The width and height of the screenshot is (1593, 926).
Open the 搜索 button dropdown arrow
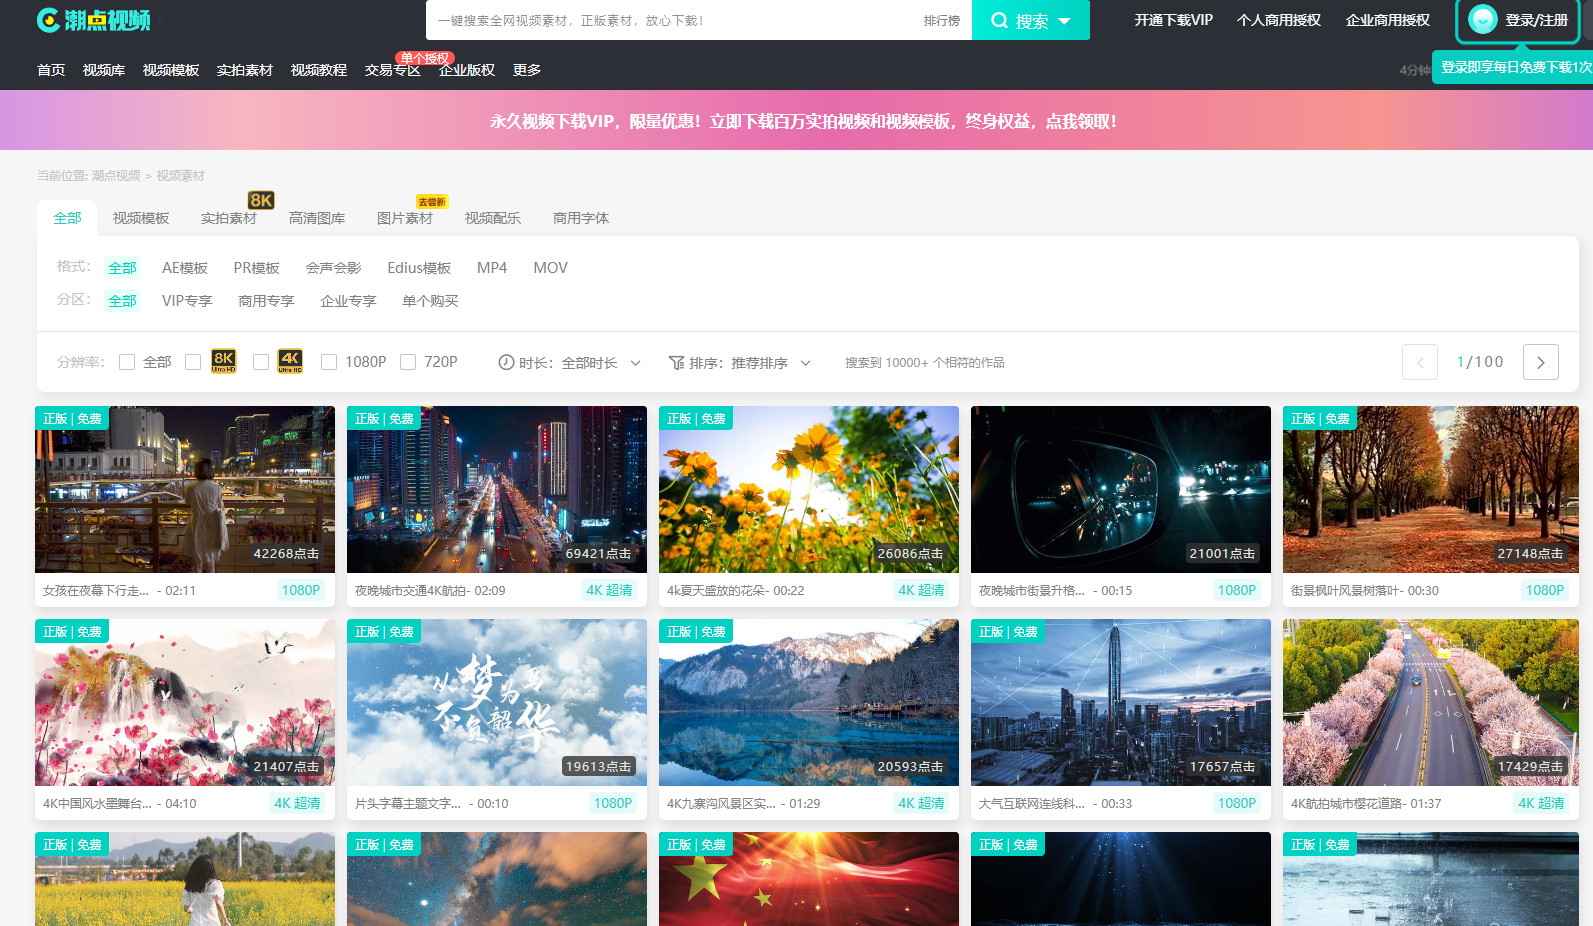1064,21
